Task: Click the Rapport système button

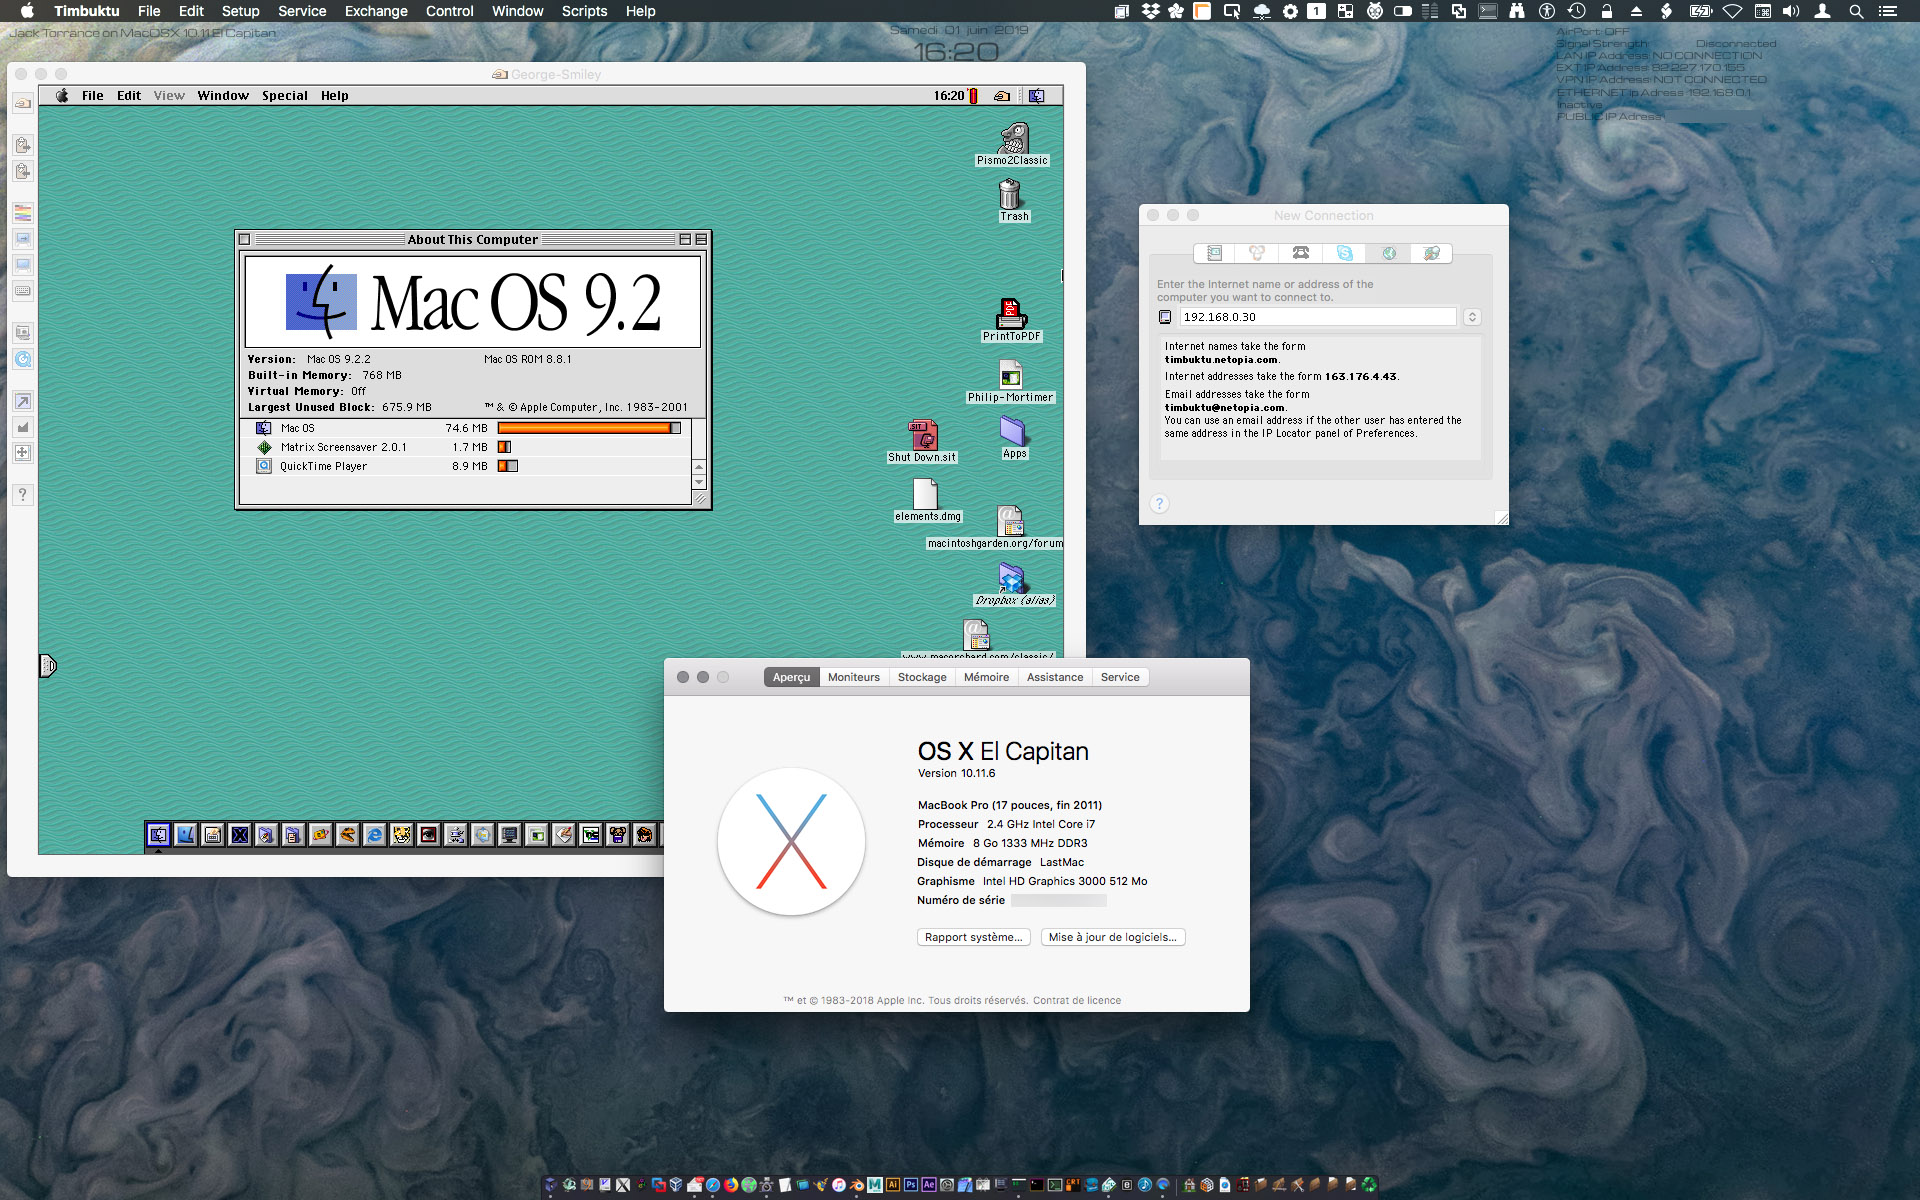Action: 973,937
